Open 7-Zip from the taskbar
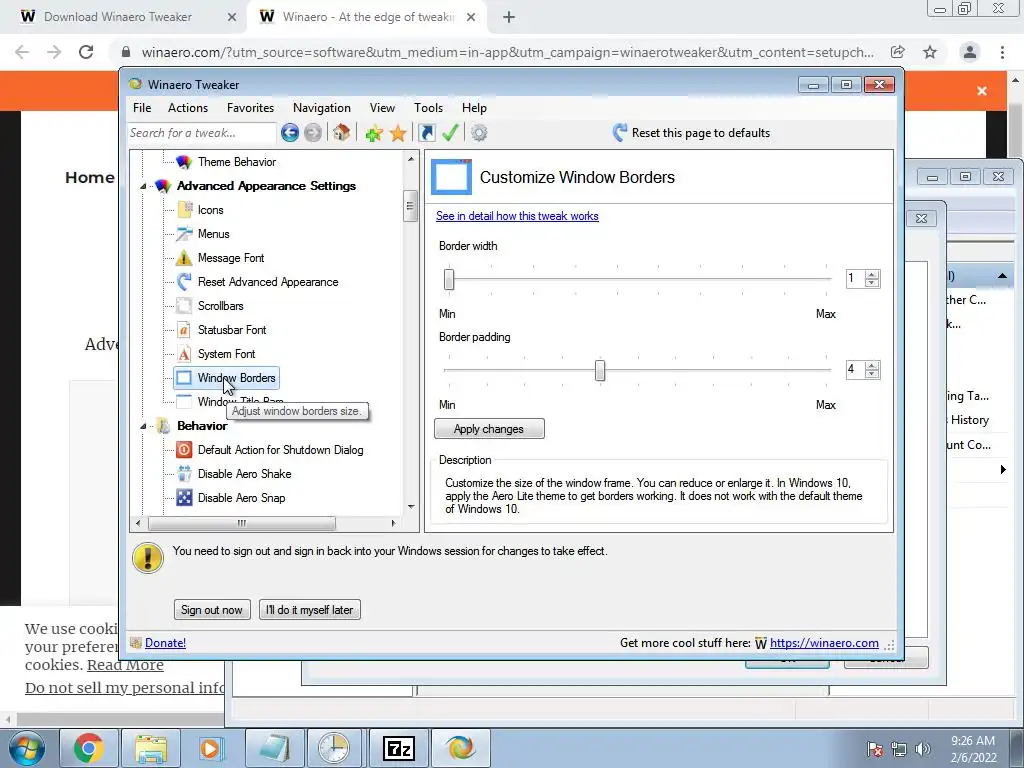1024x768 pixels. point(399,748)
